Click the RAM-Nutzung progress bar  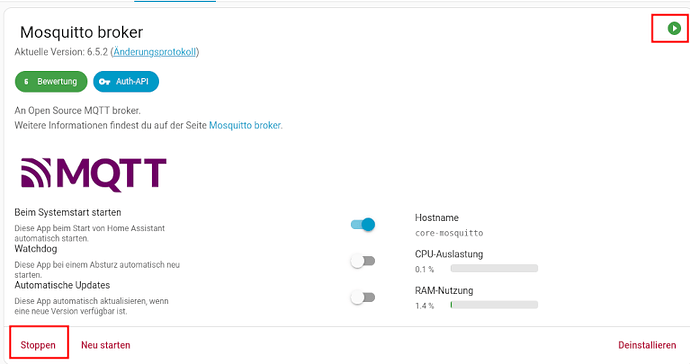494,305
